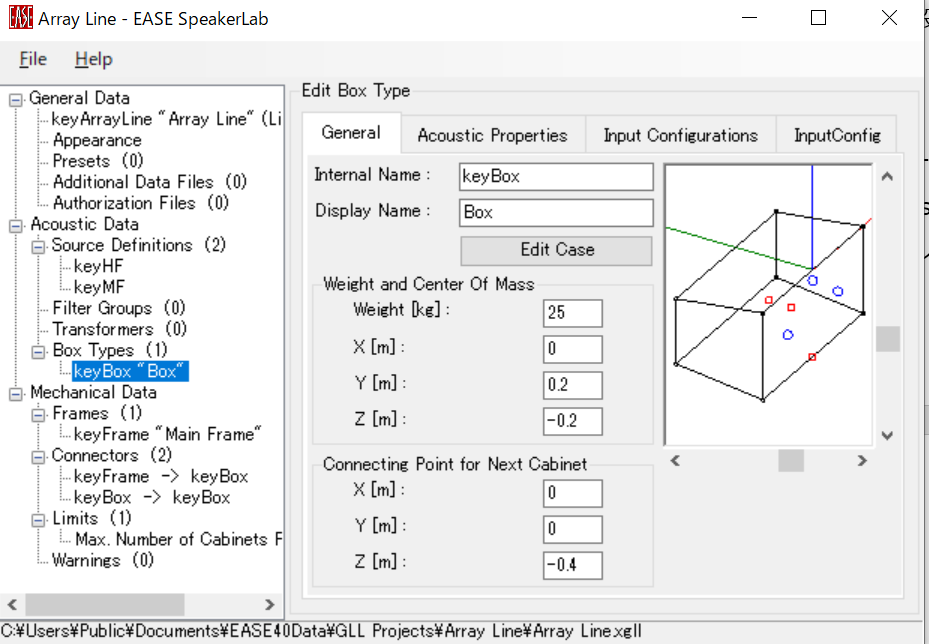
Task: Click the 3D box preview image
Action: pyautogui.click(x=768, y=305)
